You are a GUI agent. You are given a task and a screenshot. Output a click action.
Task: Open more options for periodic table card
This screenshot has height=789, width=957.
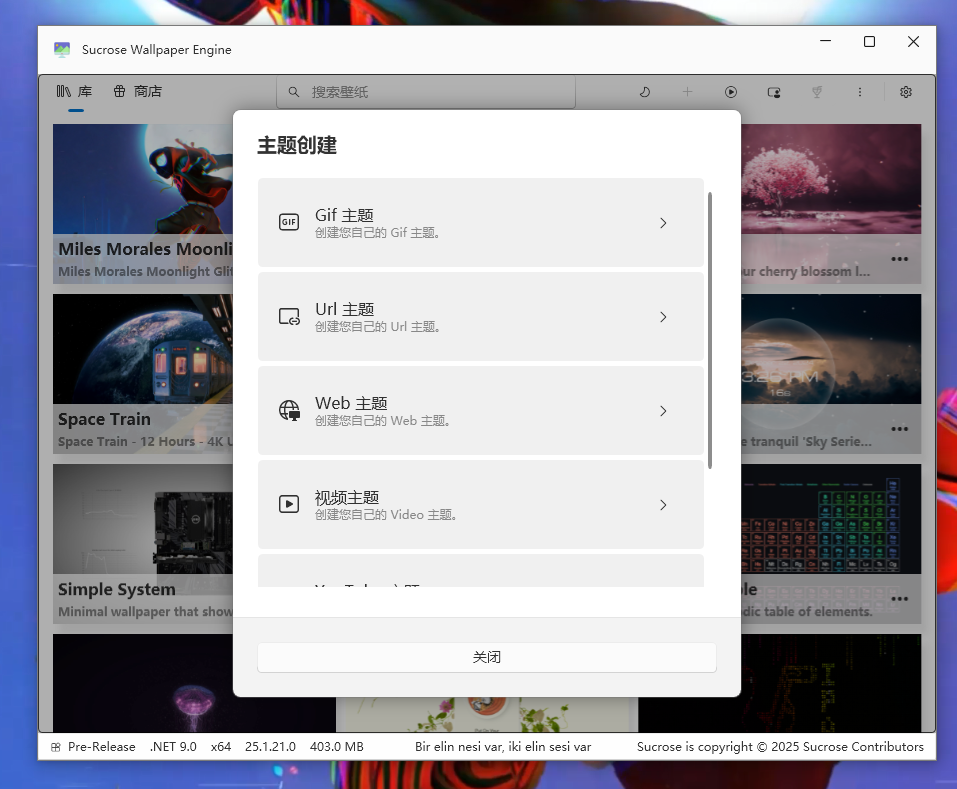(899, 599)
